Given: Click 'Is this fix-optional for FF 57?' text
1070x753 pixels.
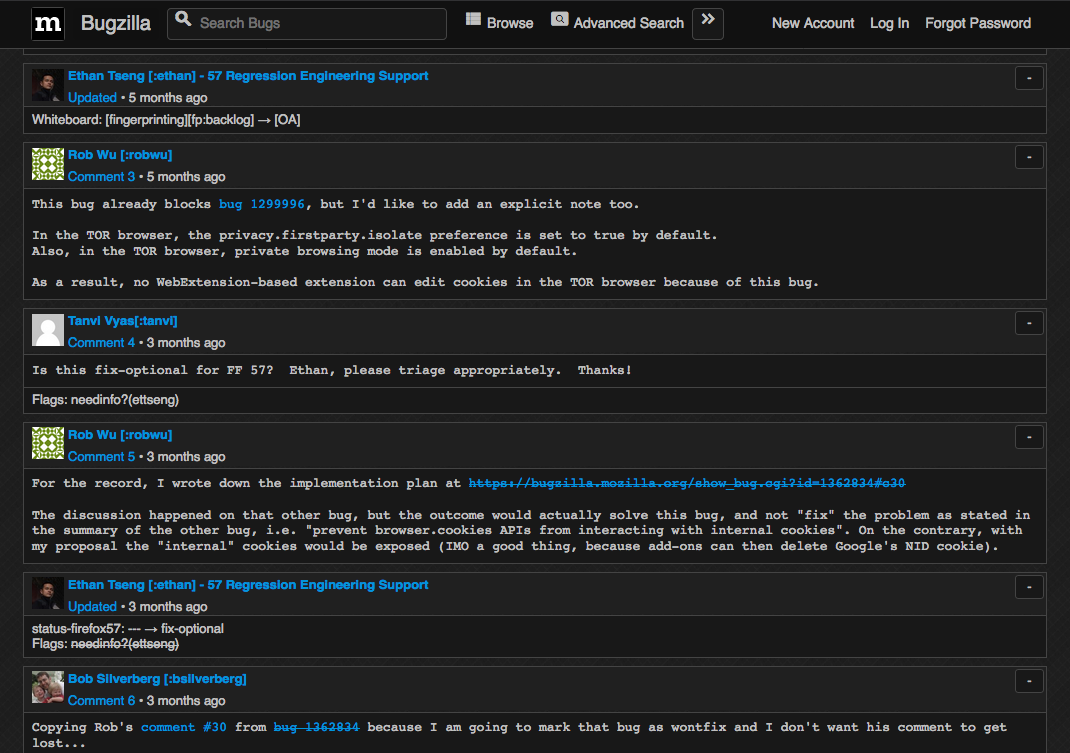Looking at the screenshot, I should point(152,370).
